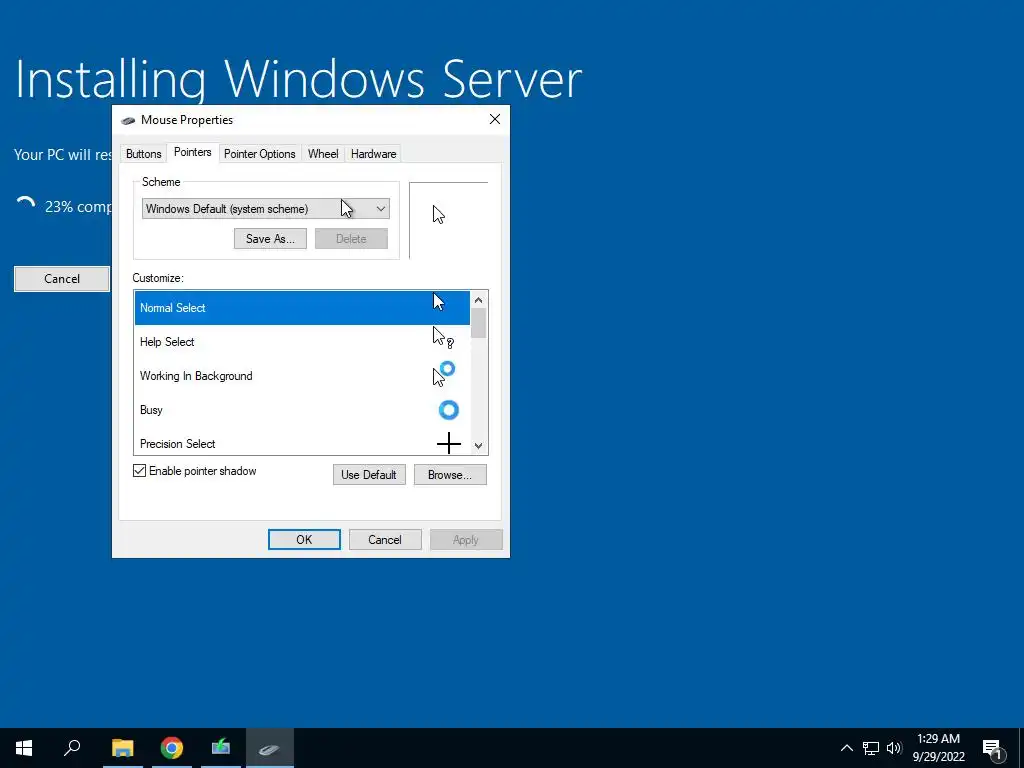Image resolution: width=1024 pixels, height=768 pixels.
Task: Switch to the Buttons tab
Action: 143,154
